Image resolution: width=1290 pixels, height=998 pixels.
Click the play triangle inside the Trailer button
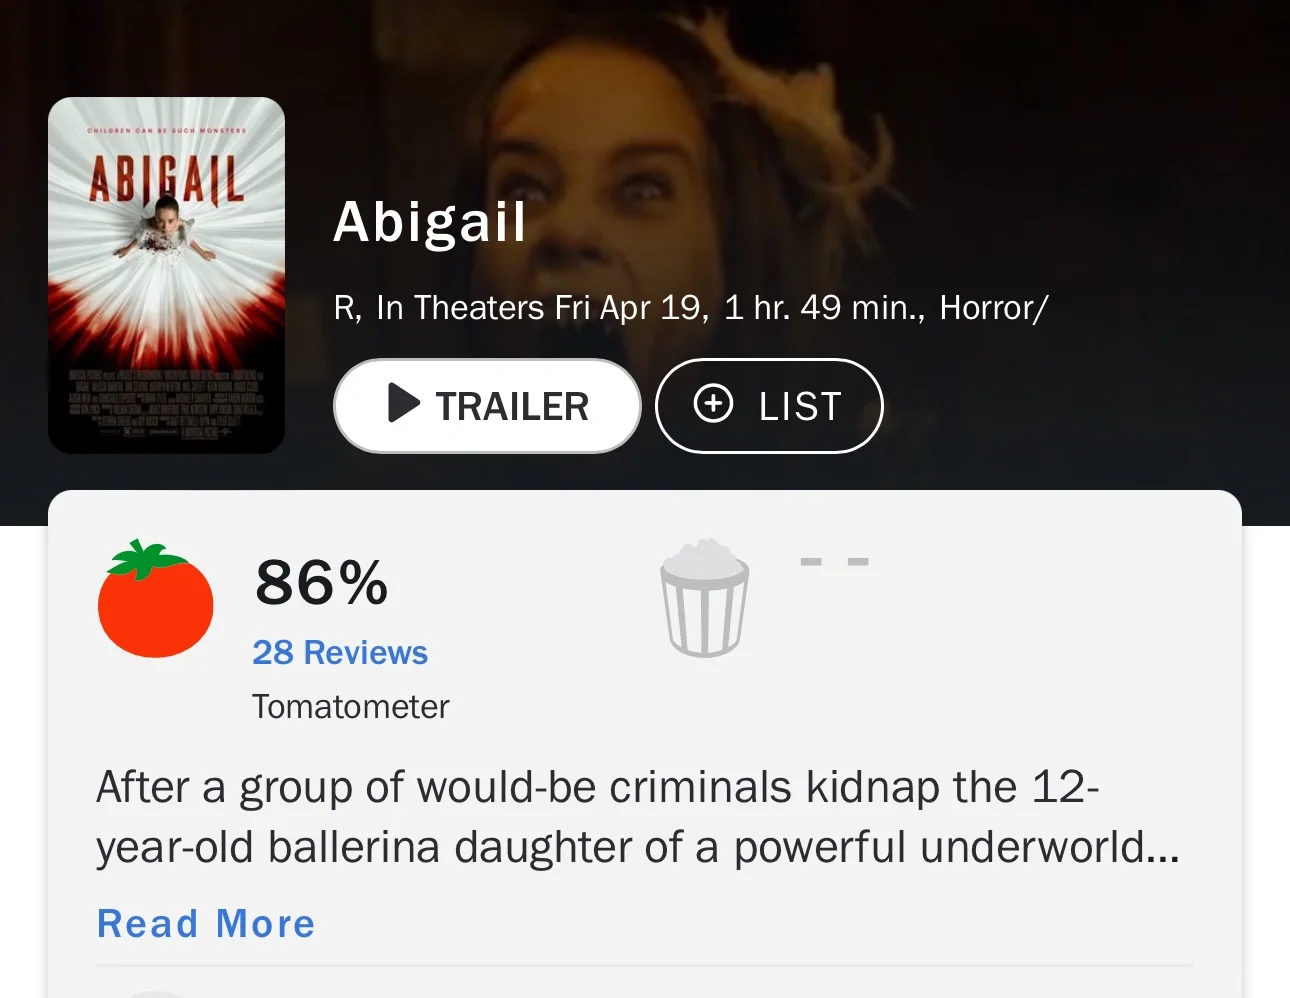point(403,403)
